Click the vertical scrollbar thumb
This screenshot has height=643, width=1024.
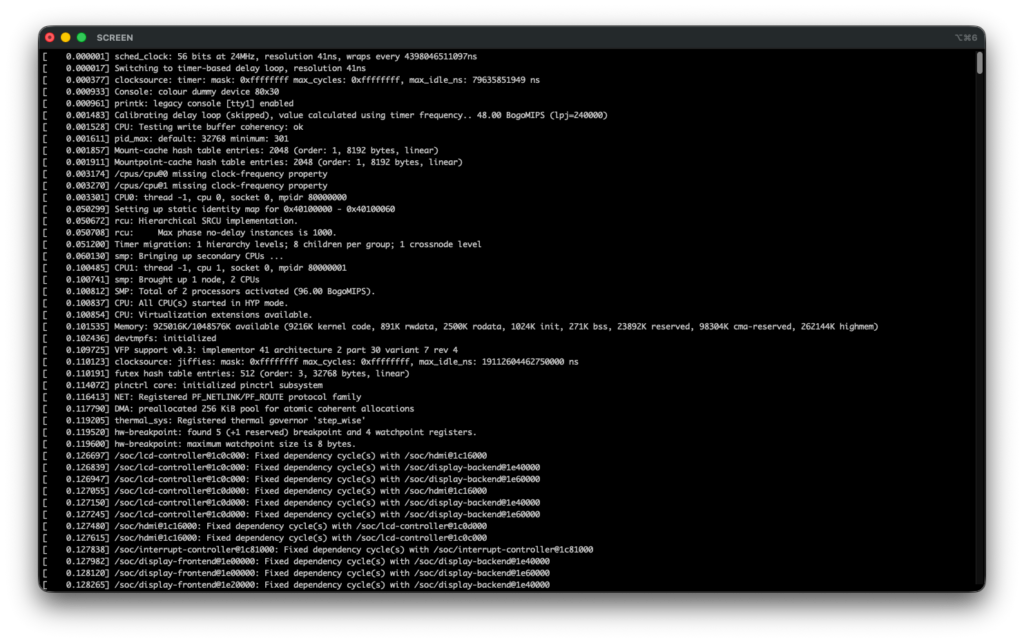click(x=979, y=63)
